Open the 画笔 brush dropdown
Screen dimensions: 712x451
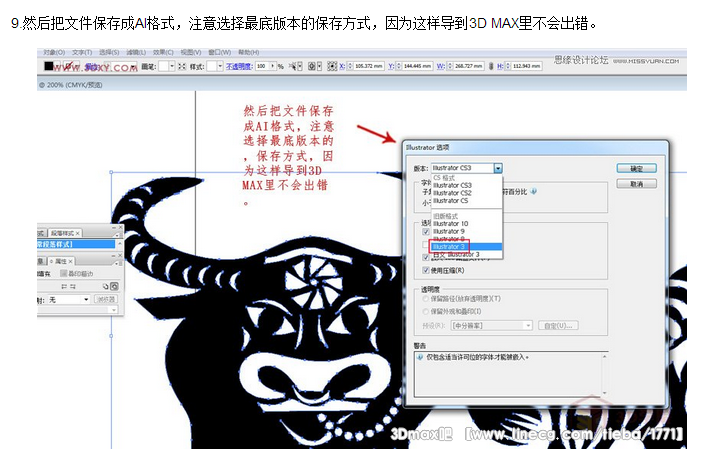click(172, 66)
